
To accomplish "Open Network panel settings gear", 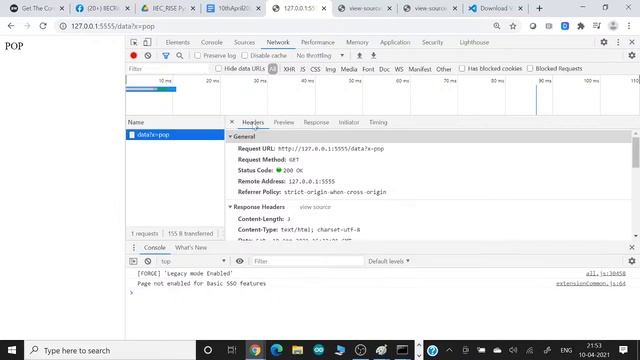I will tap(632, 56).
